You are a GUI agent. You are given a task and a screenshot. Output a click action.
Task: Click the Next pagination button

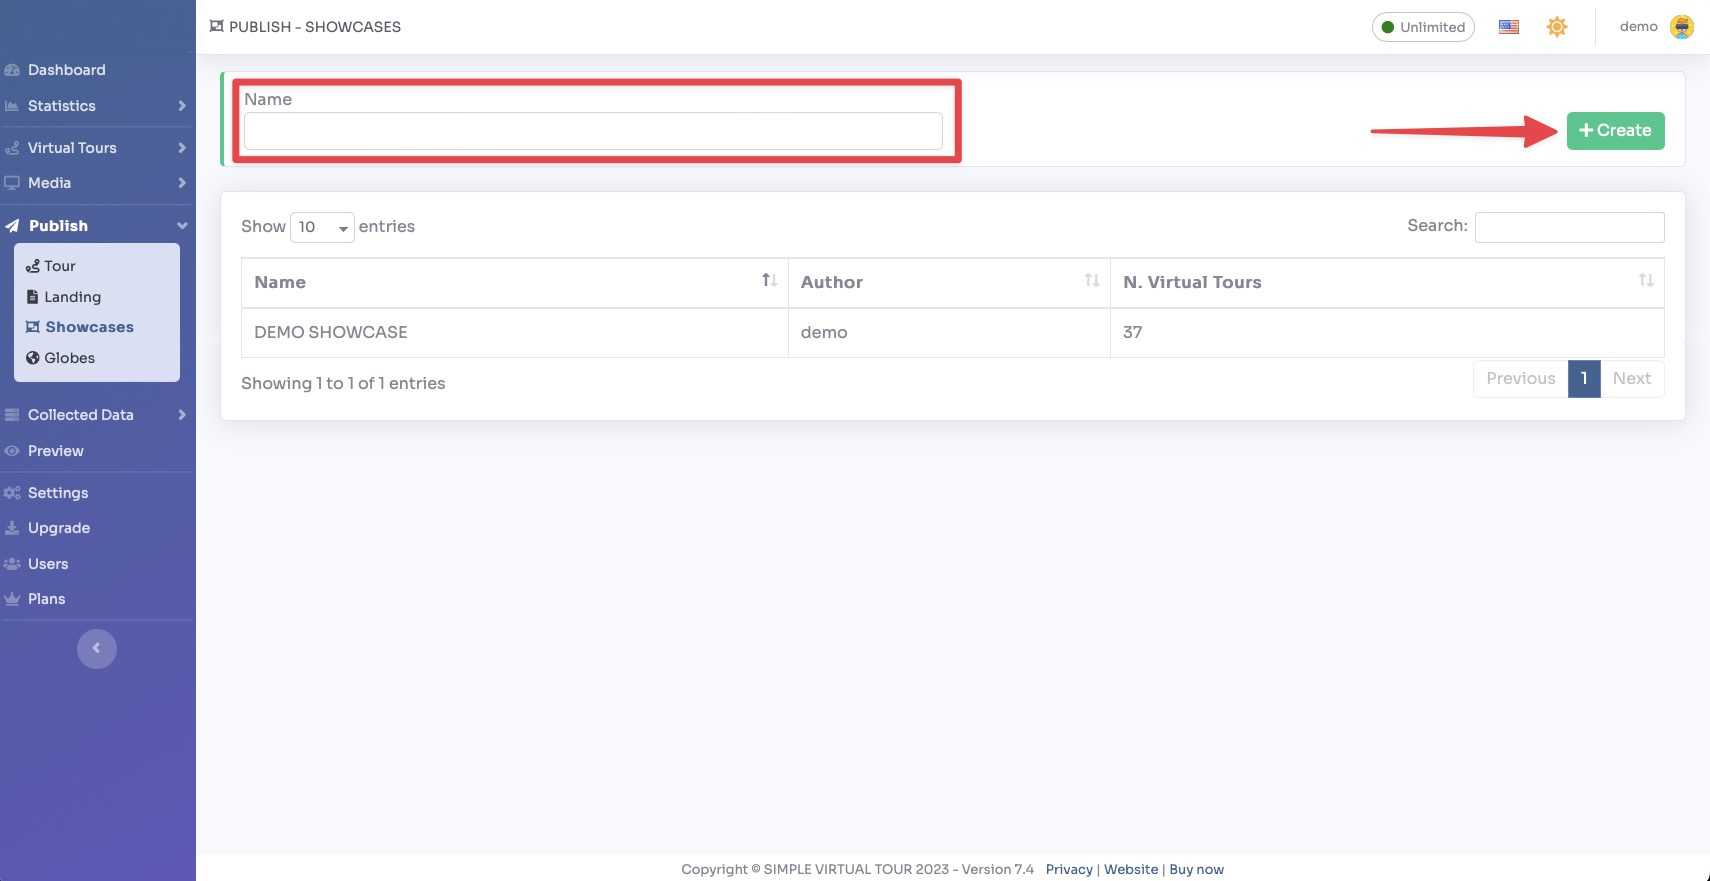point(1631,379)
